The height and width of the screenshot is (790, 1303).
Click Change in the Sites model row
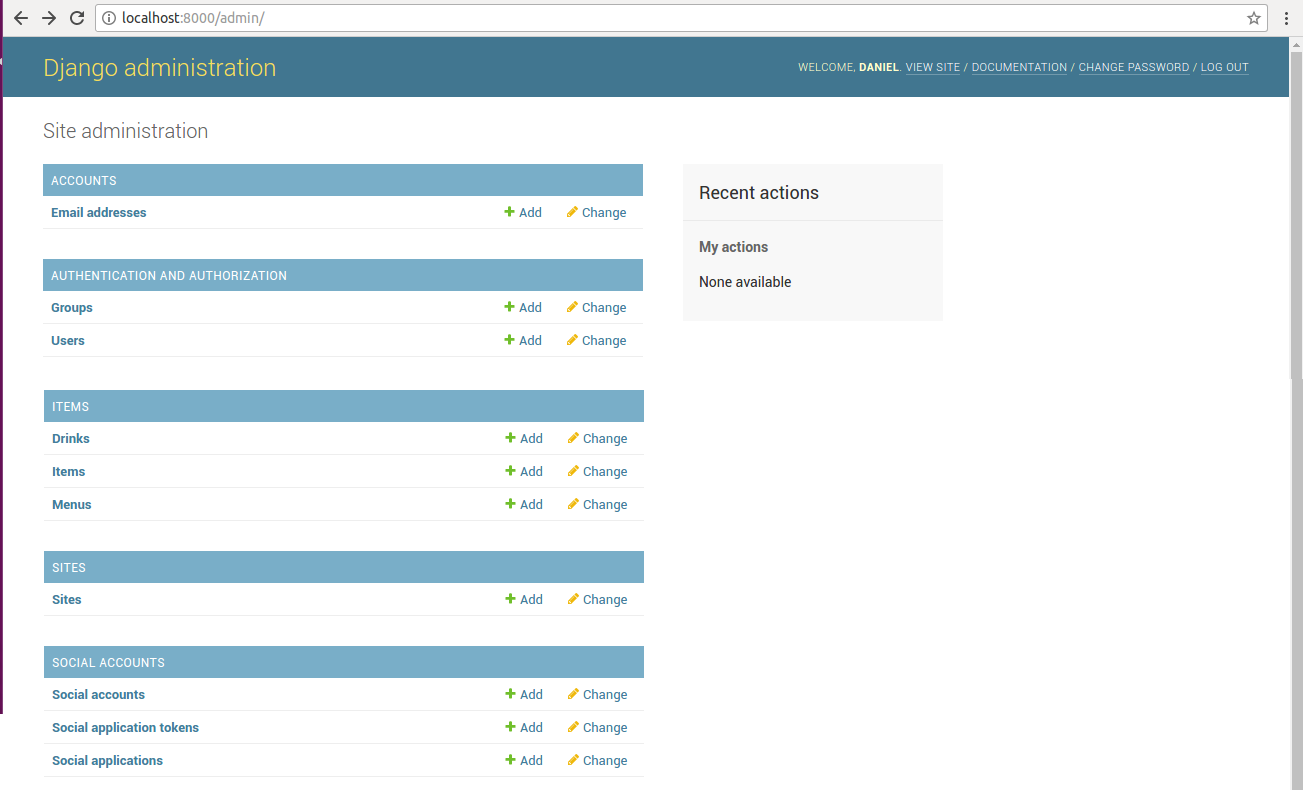(597, 599)
